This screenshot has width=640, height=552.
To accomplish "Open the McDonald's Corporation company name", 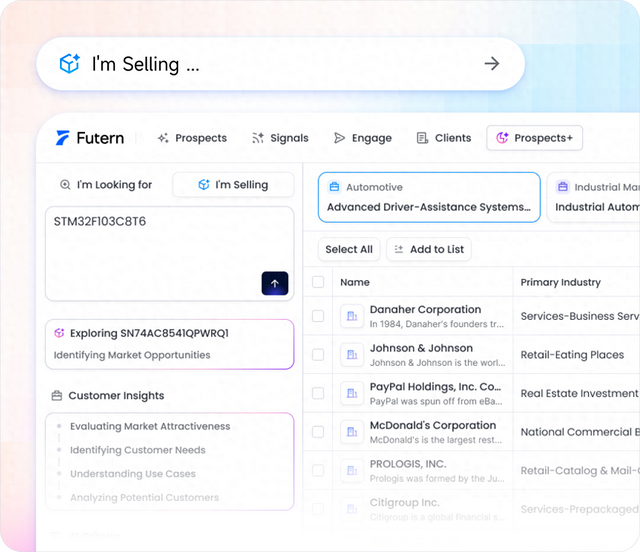I will [433, 425].
